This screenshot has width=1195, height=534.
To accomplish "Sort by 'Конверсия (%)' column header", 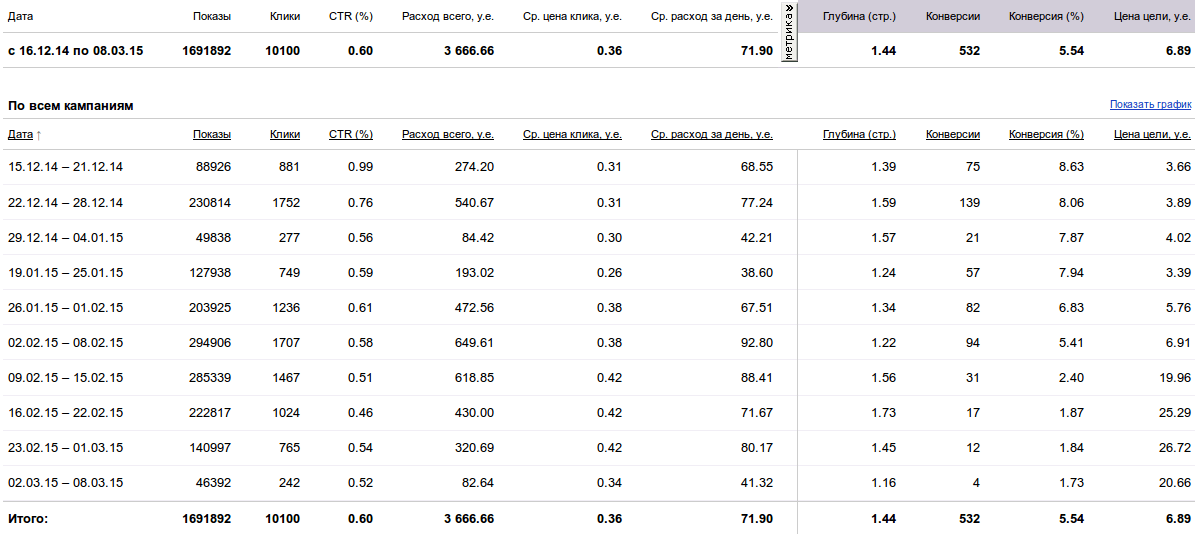I will [1046, 135].
